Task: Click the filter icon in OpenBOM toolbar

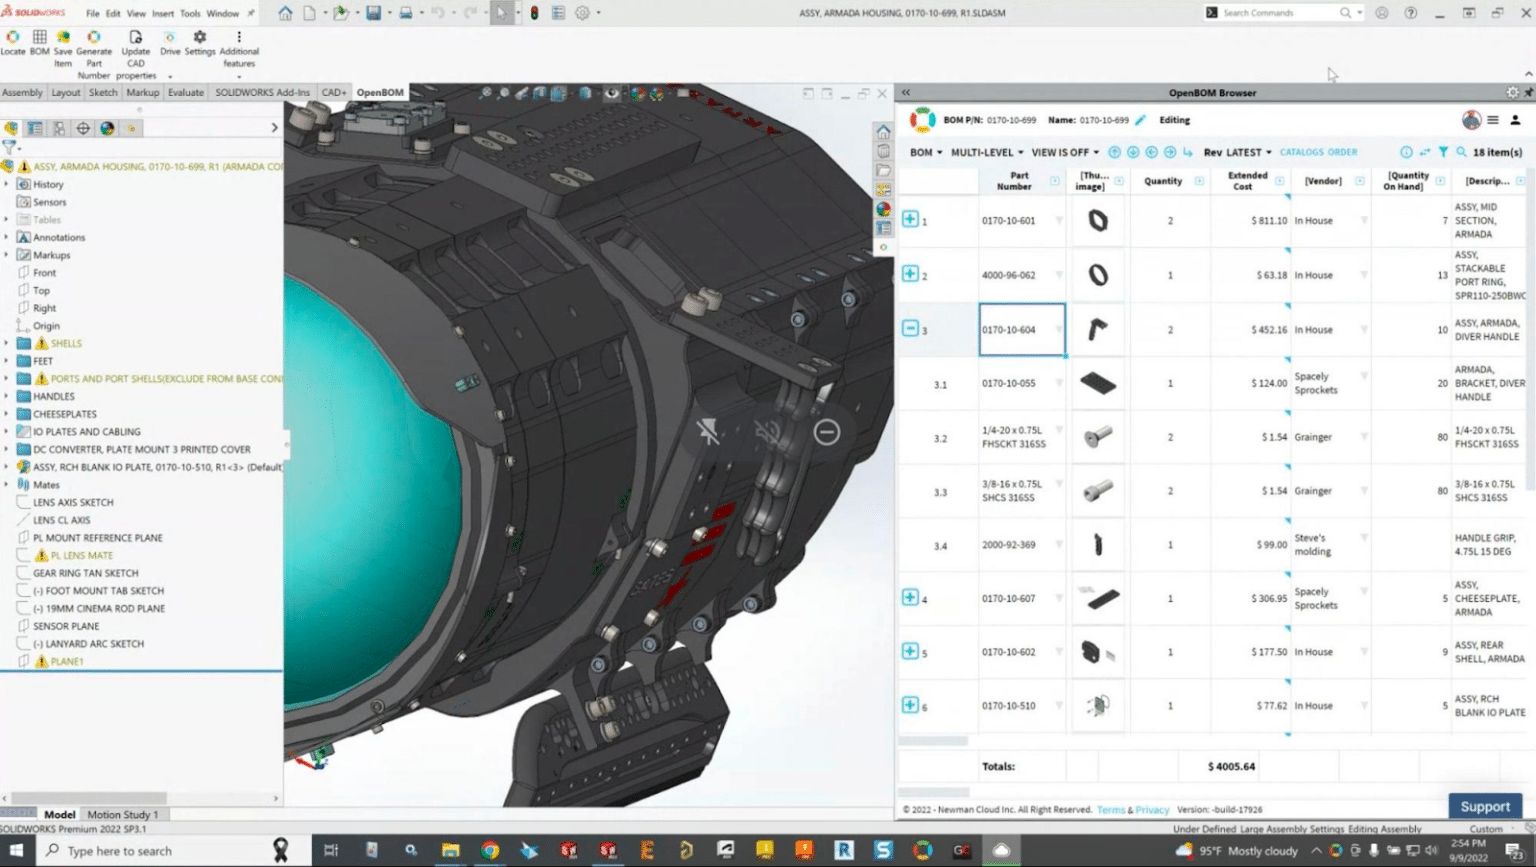Action: [1444, 152]
